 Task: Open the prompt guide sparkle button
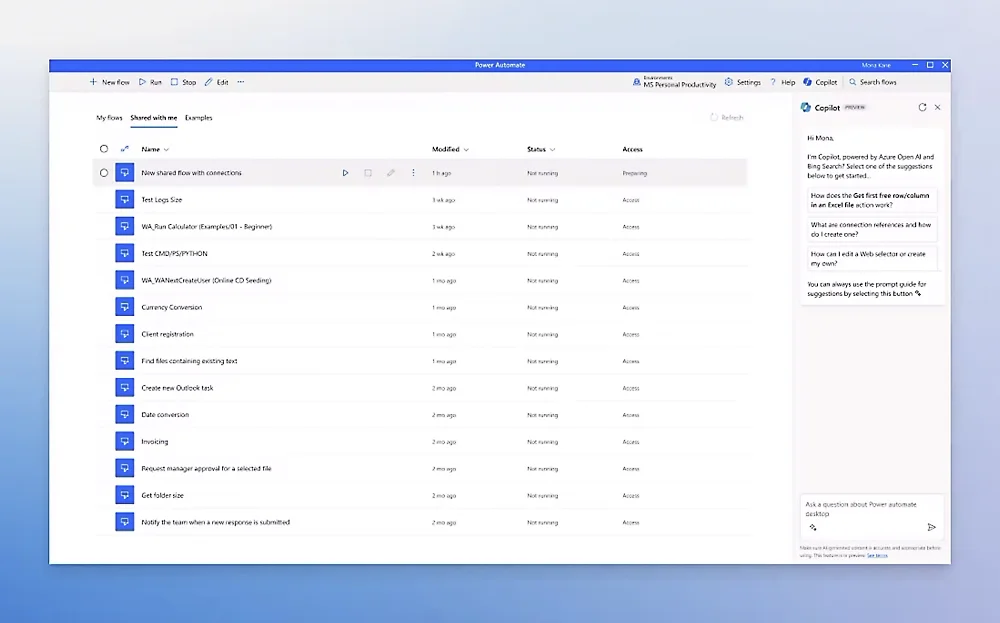[812, 527]
